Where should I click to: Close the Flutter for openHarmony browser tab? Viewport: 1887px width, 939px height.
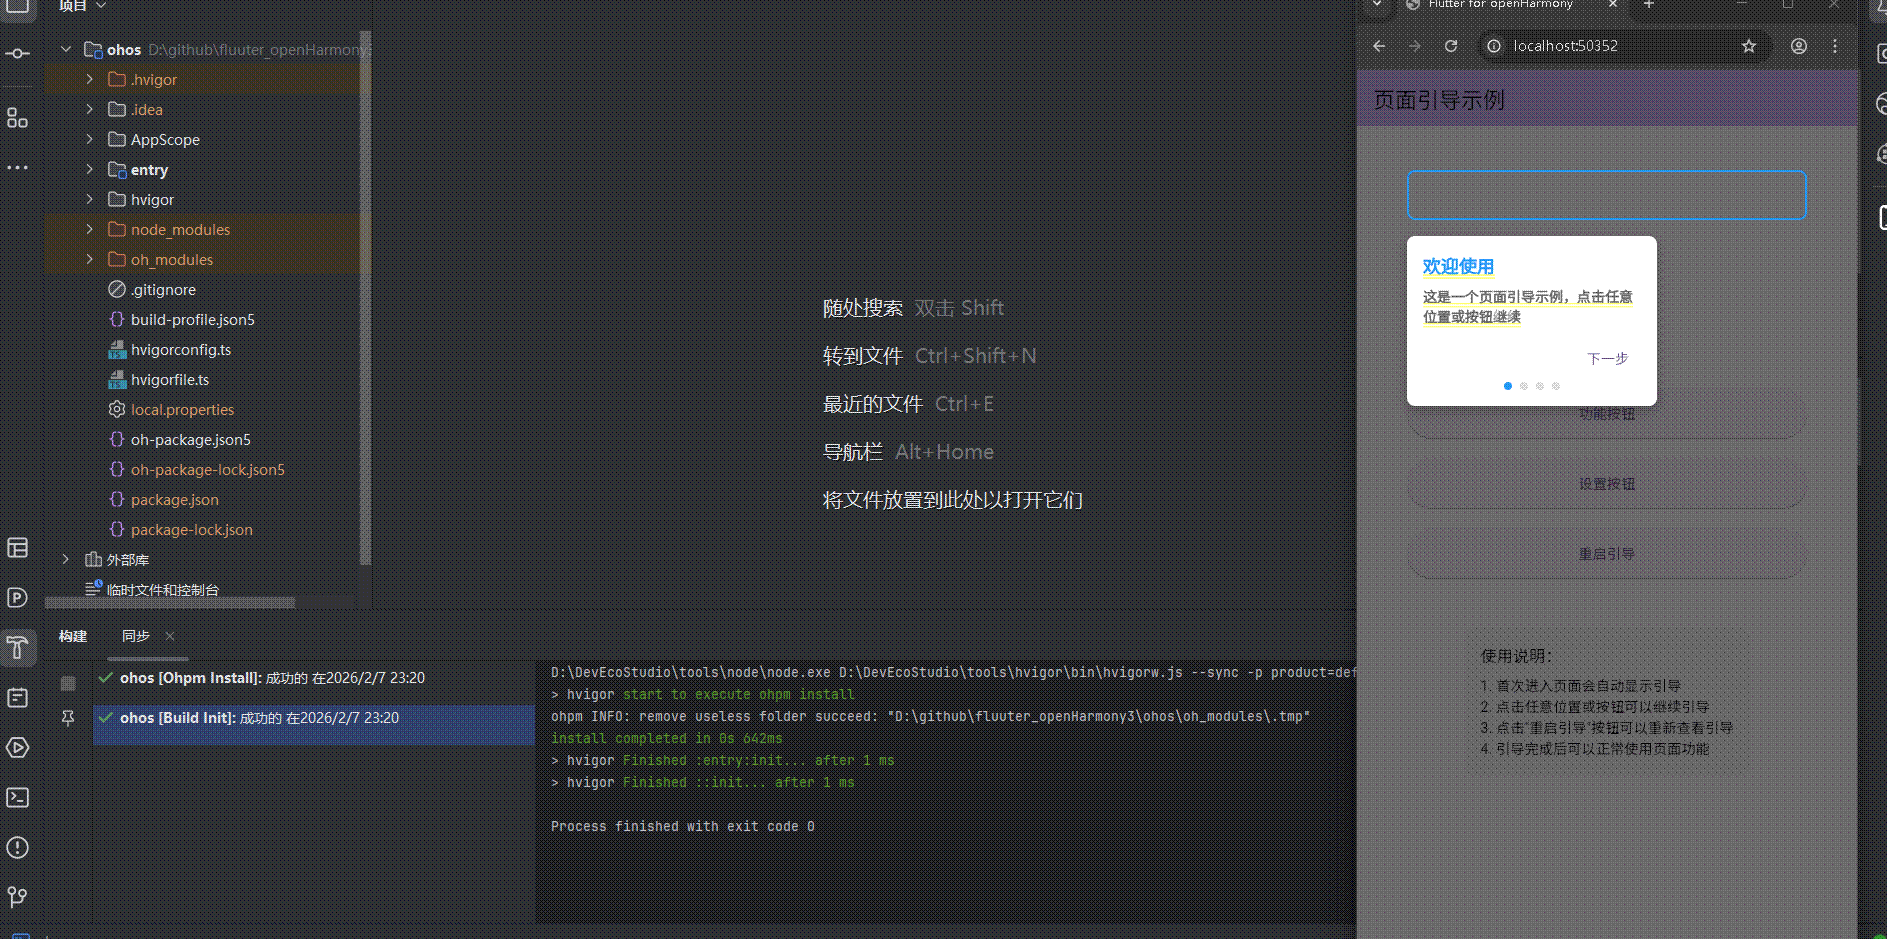click(1613, 5)
